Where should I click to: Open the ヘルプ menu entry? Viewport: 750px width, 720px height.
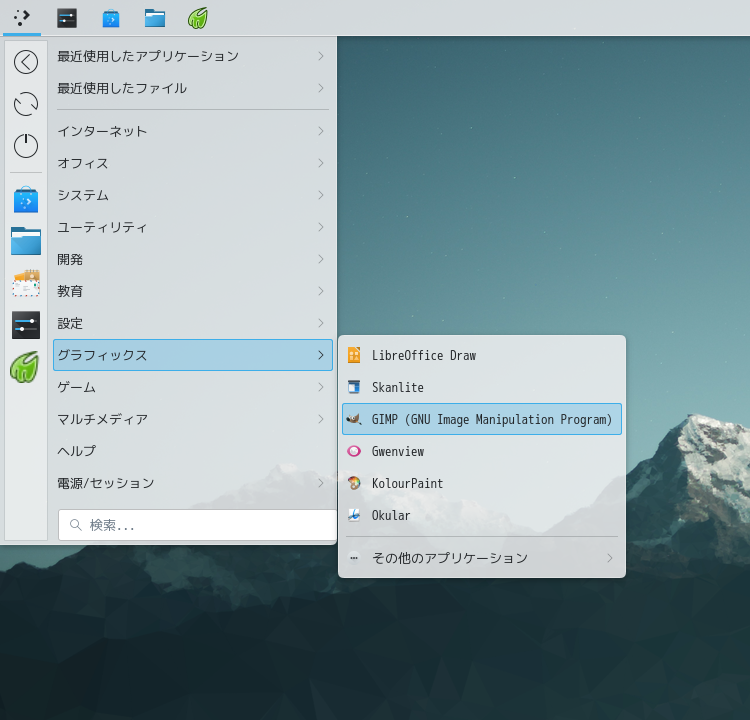point(193,451)
